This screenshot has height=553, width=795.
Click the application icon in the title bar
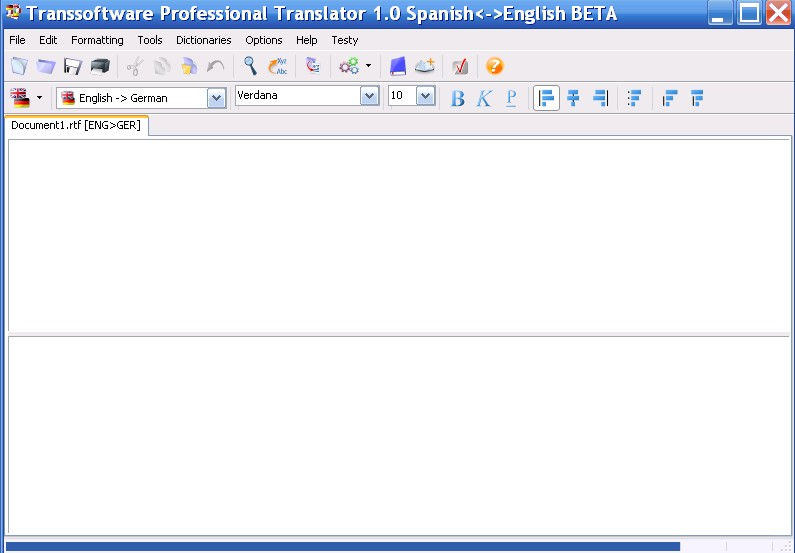[x=13, y=12]
